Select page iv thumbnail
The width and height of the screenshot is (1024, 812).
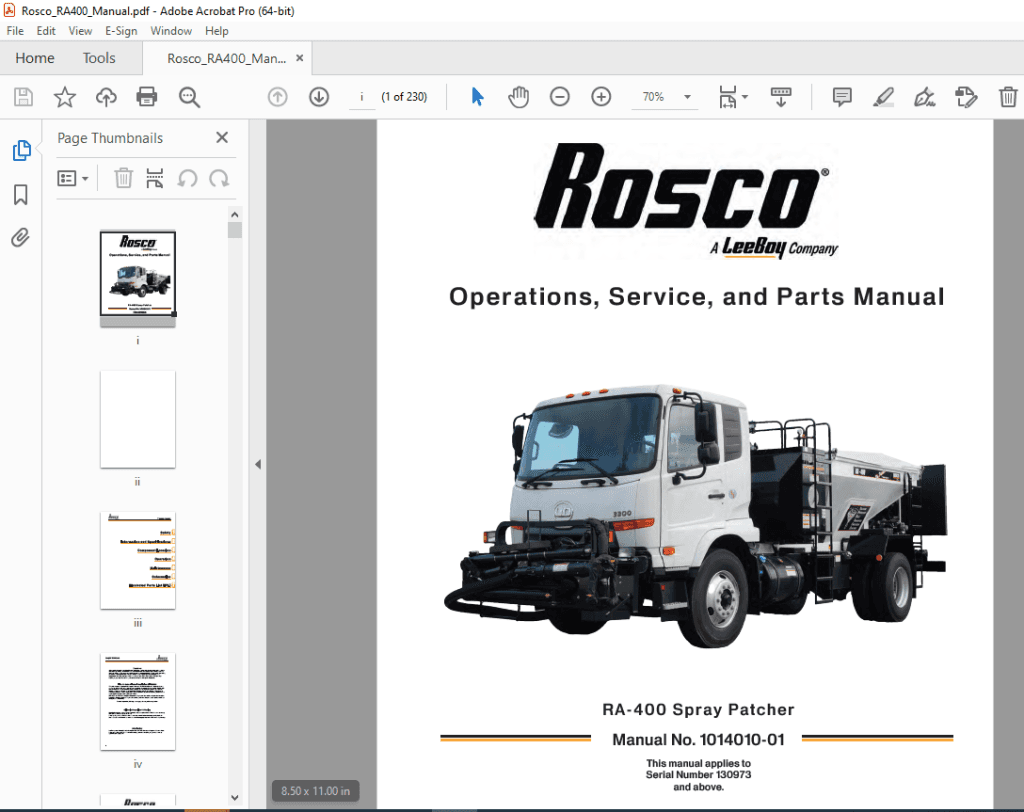(x=138, y=702)
